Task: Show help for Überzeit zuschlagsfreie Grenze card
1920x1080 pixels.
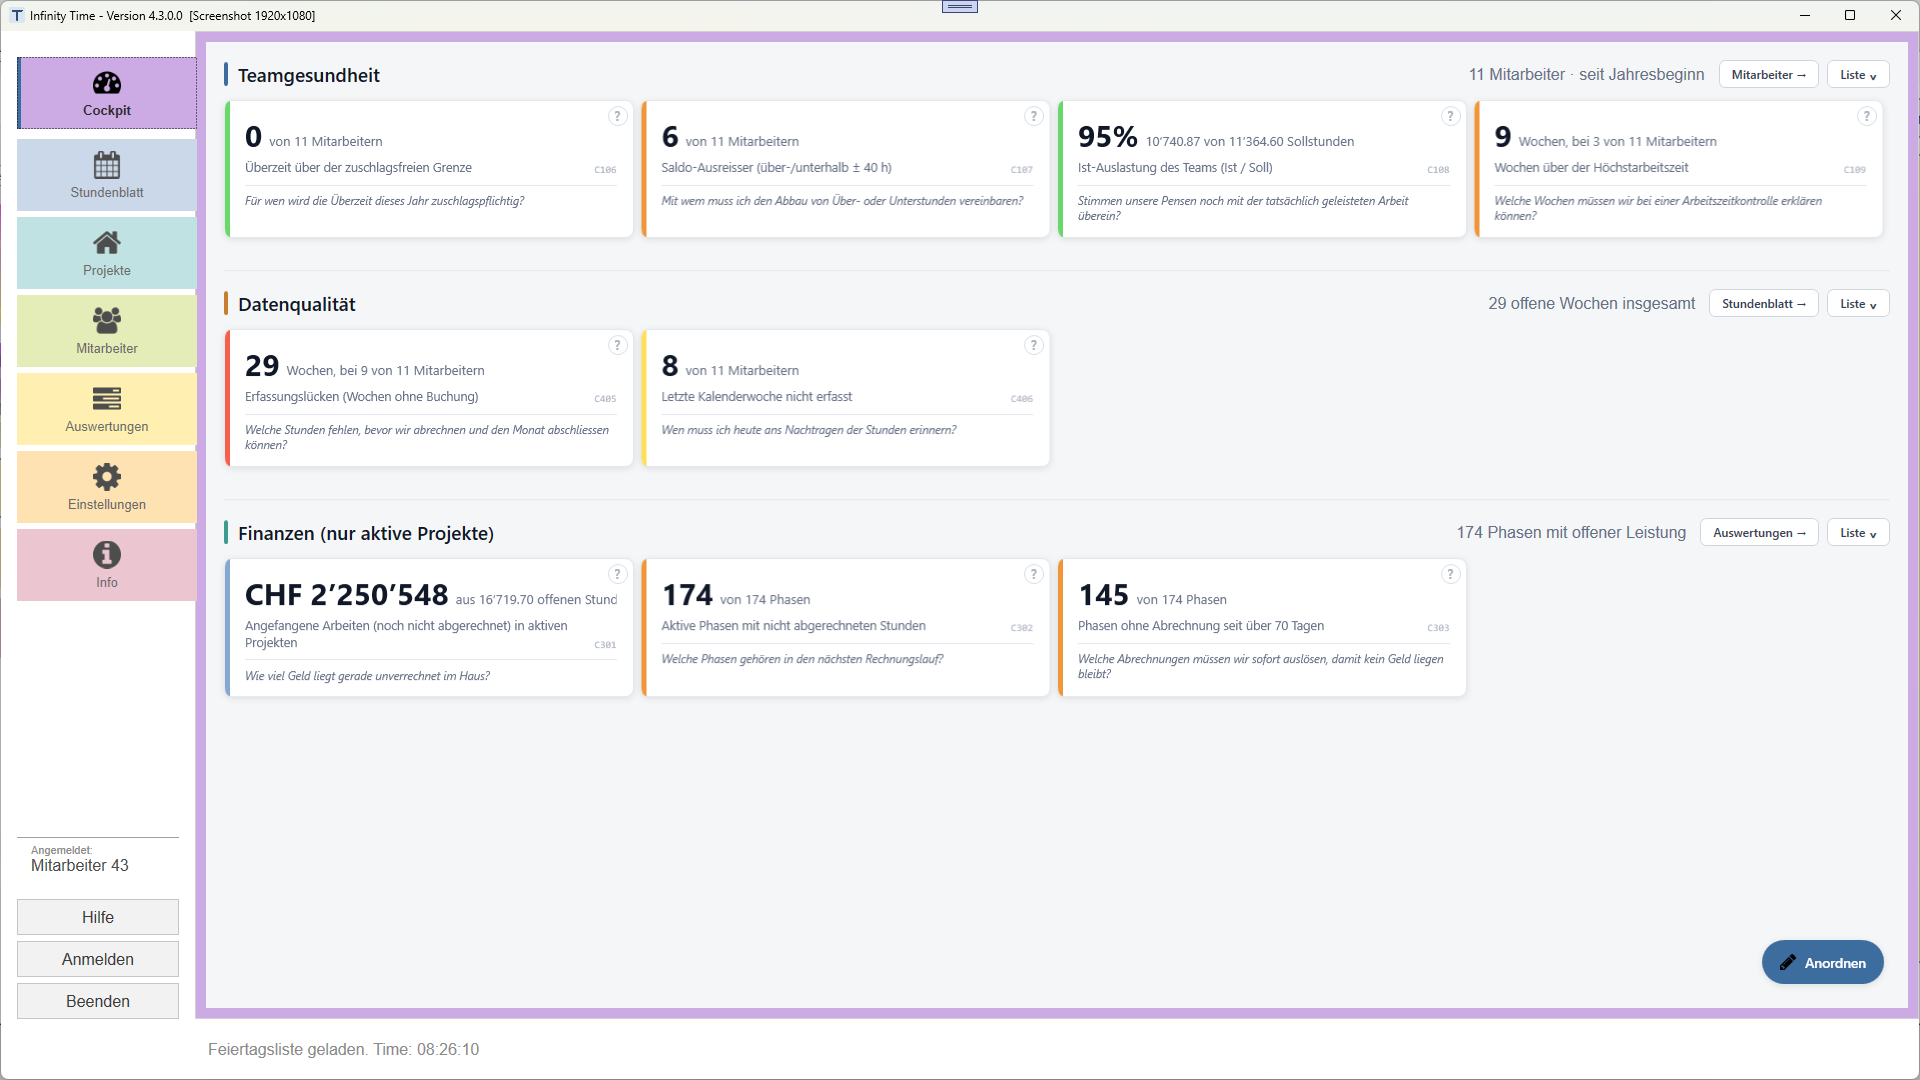Action: coord(617,117)
